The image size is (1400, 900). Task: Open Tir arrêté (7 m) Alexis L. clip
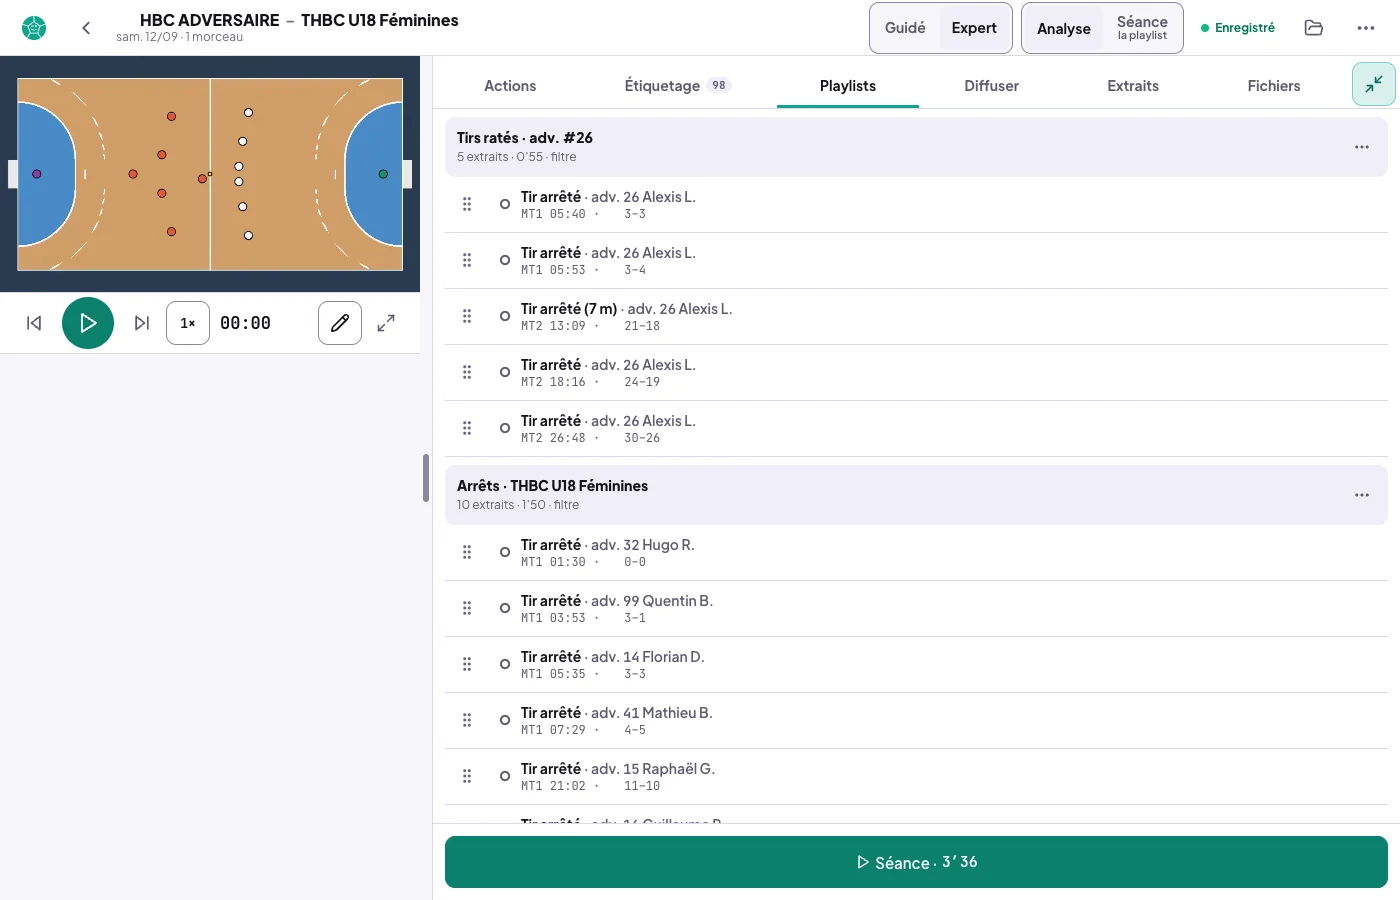pyautogui.click(x=916, y=316)
